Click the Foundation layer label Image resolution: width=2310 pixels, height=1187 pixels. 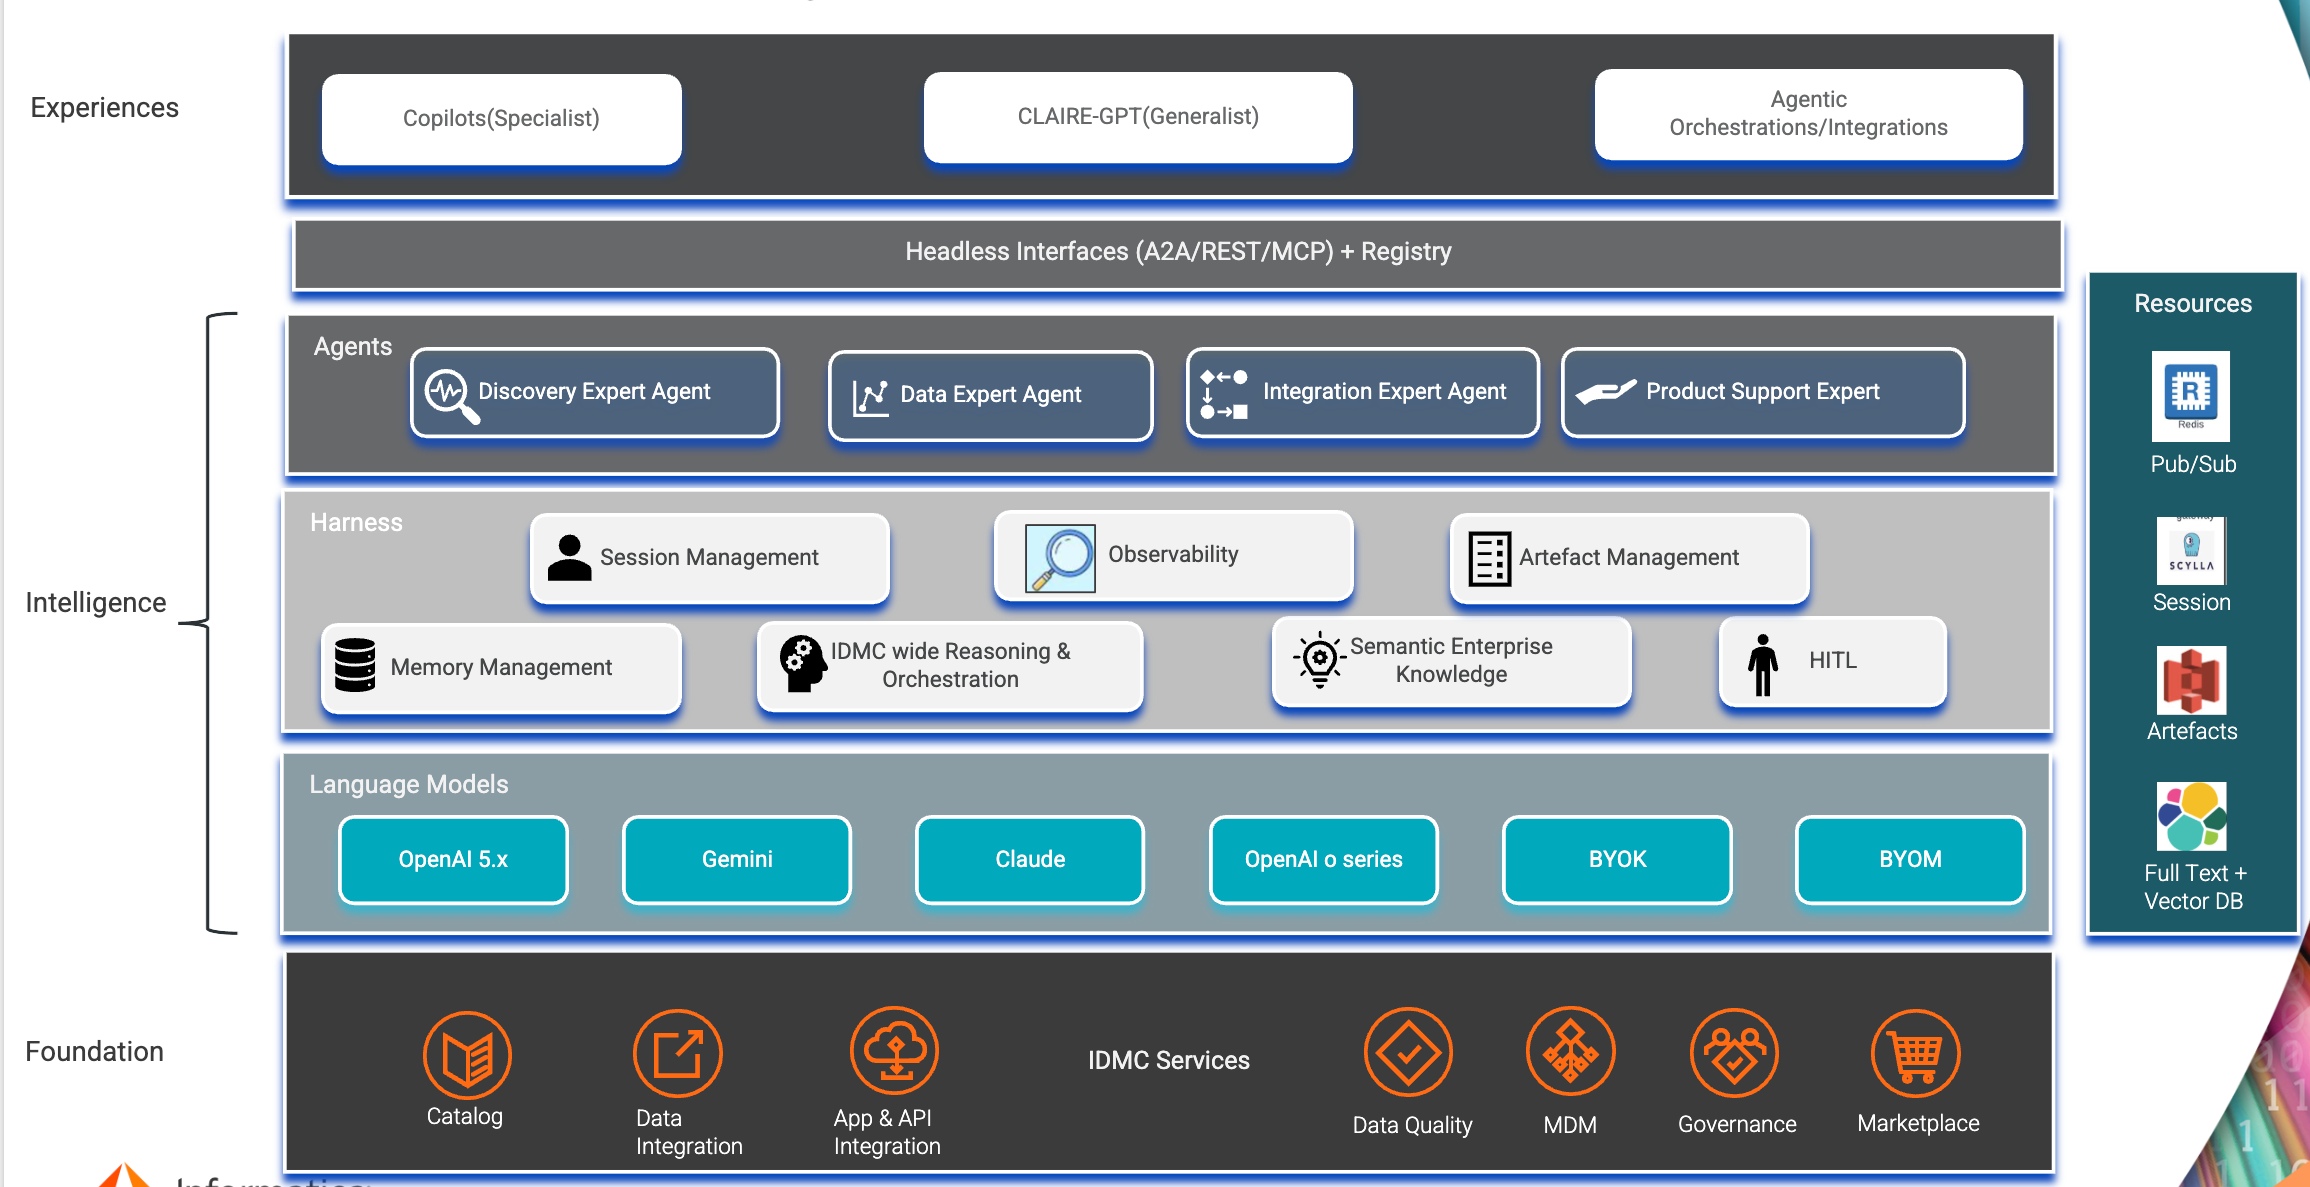click(x=94, y=1052)
